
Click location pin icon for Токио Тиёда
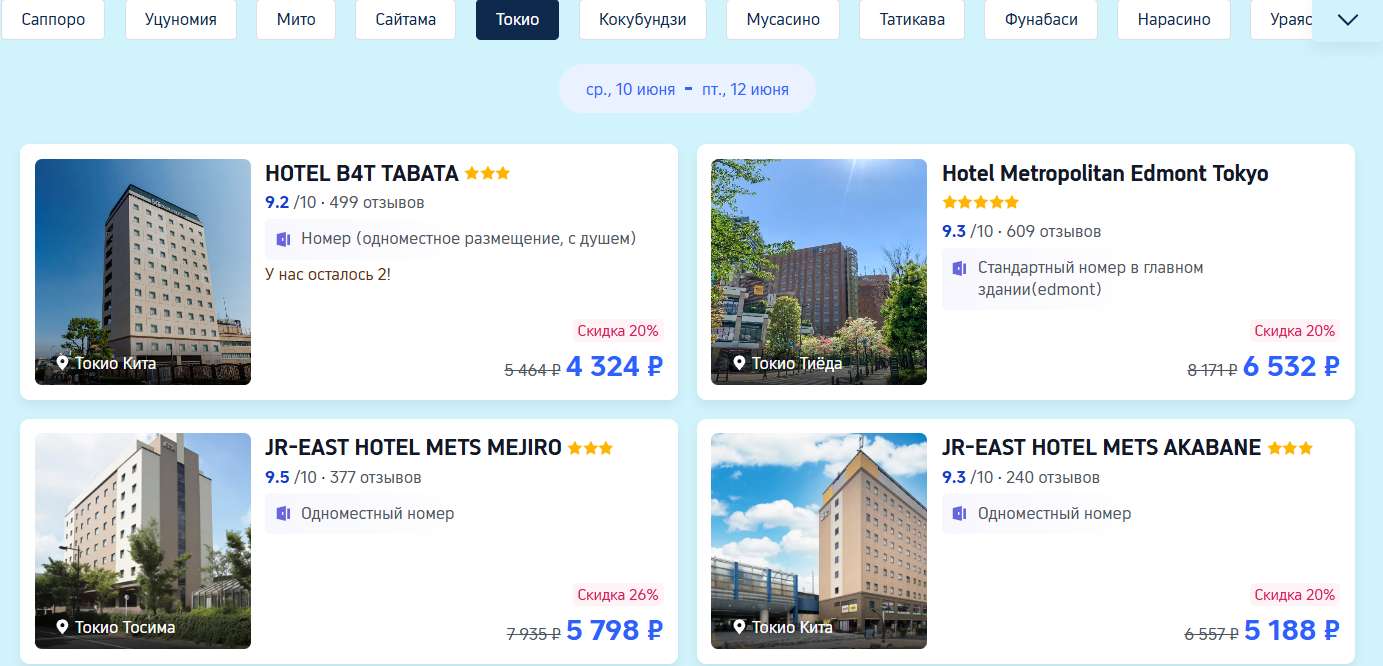coord(739,363)
